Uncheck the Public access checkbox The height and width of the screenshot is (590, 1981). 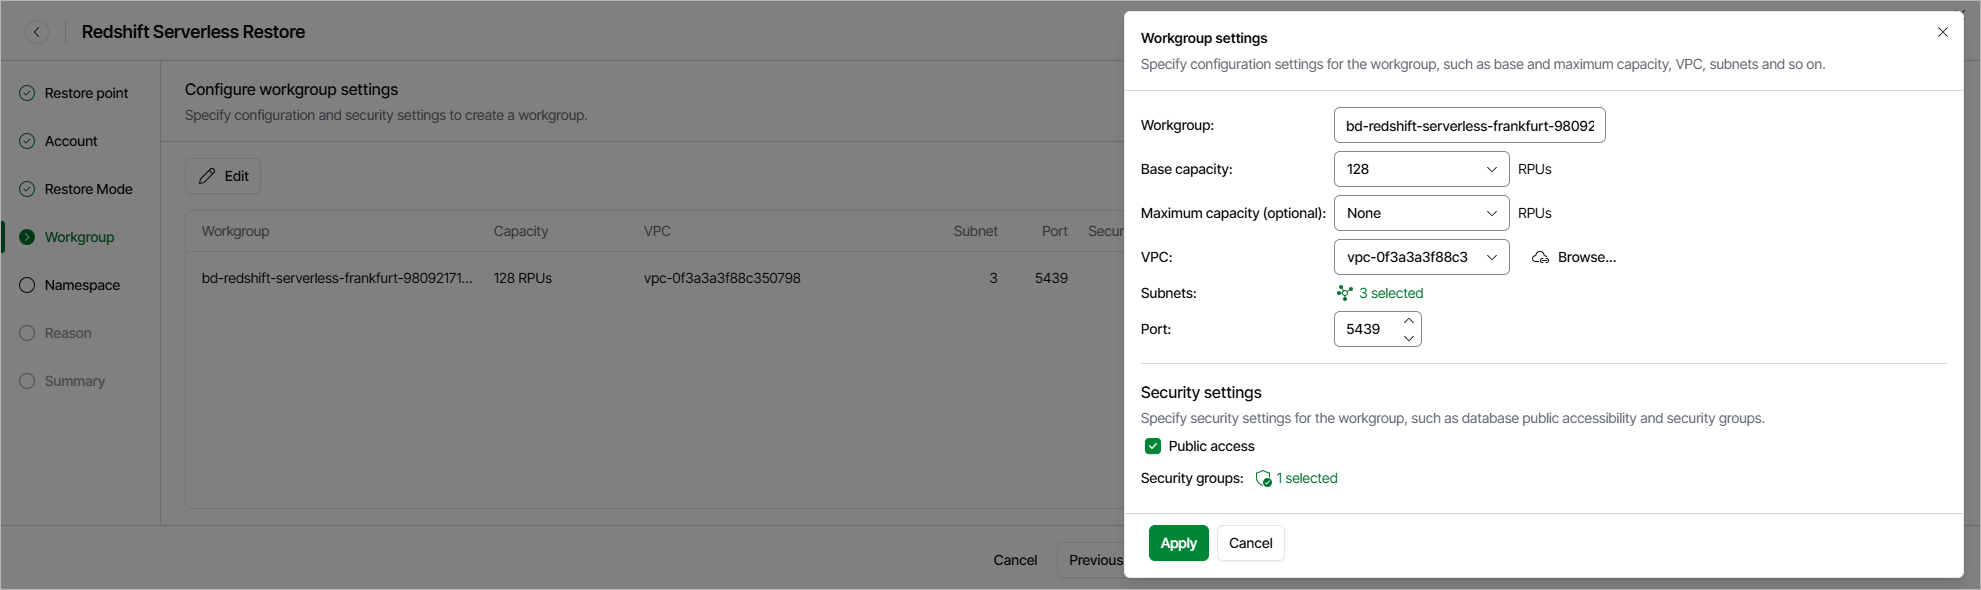point(1153,446)
